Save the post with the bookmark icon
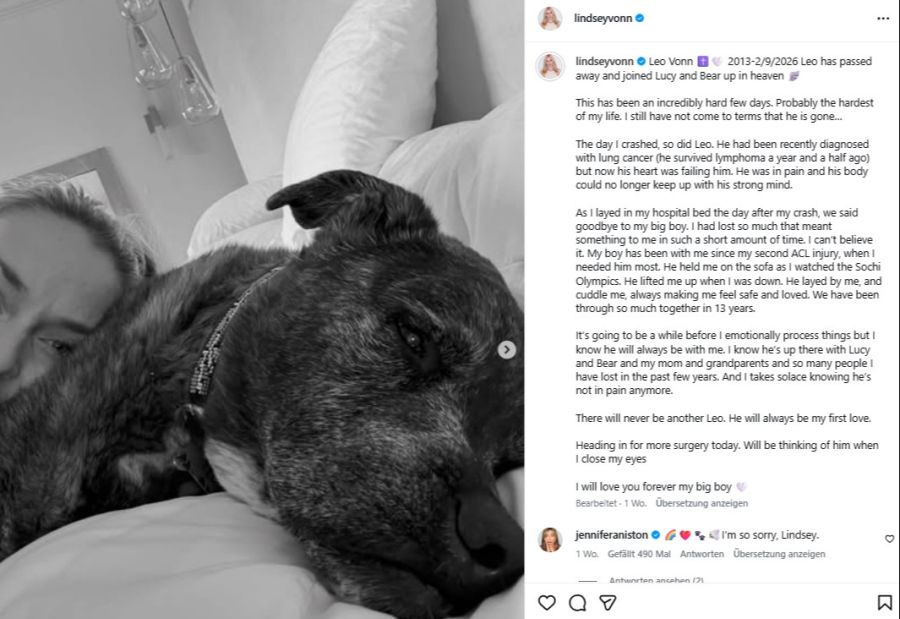This screenshot has width=900, height=619. pos(885,602)
